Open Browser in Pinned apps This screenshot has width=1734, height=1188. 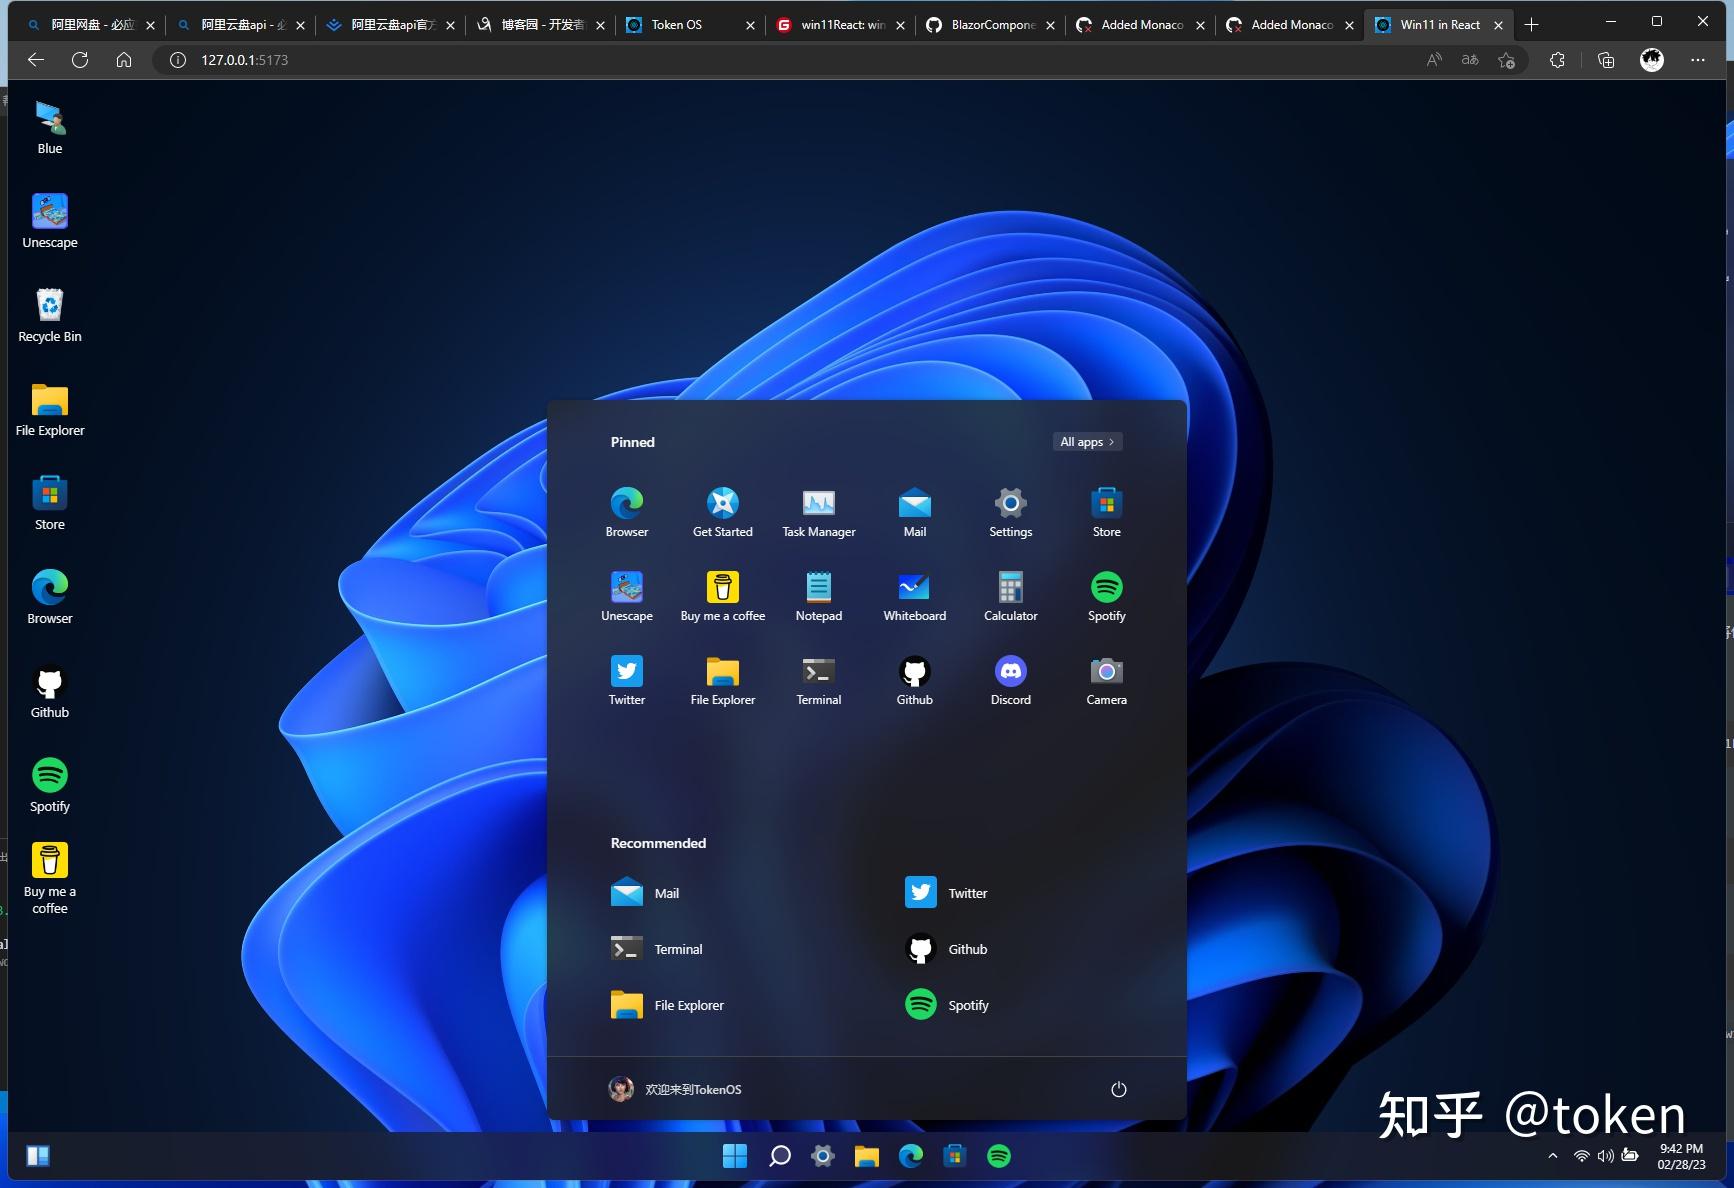(x=627, y=512)
